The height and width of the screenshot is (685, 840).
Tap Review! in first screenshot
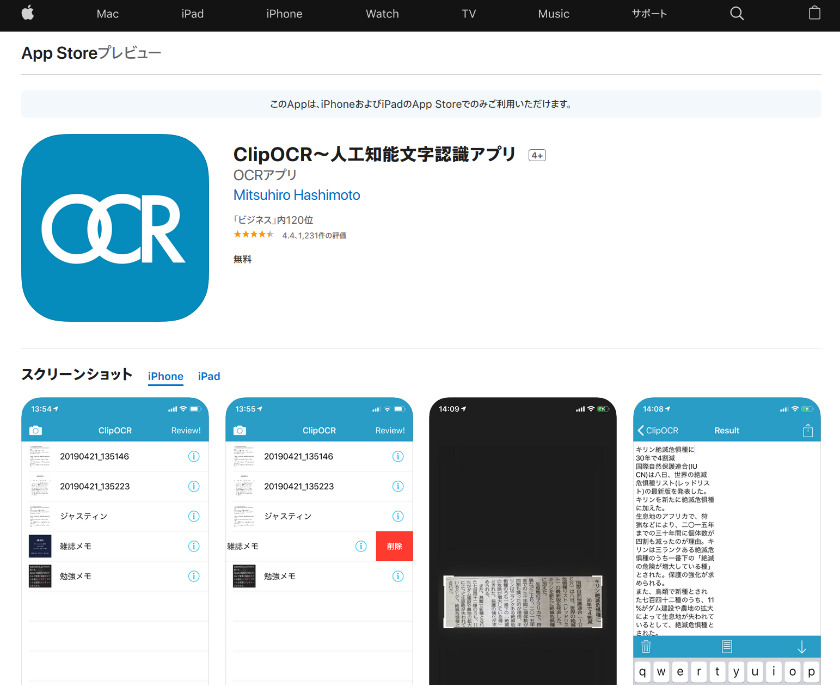click(x=186, y=430)
